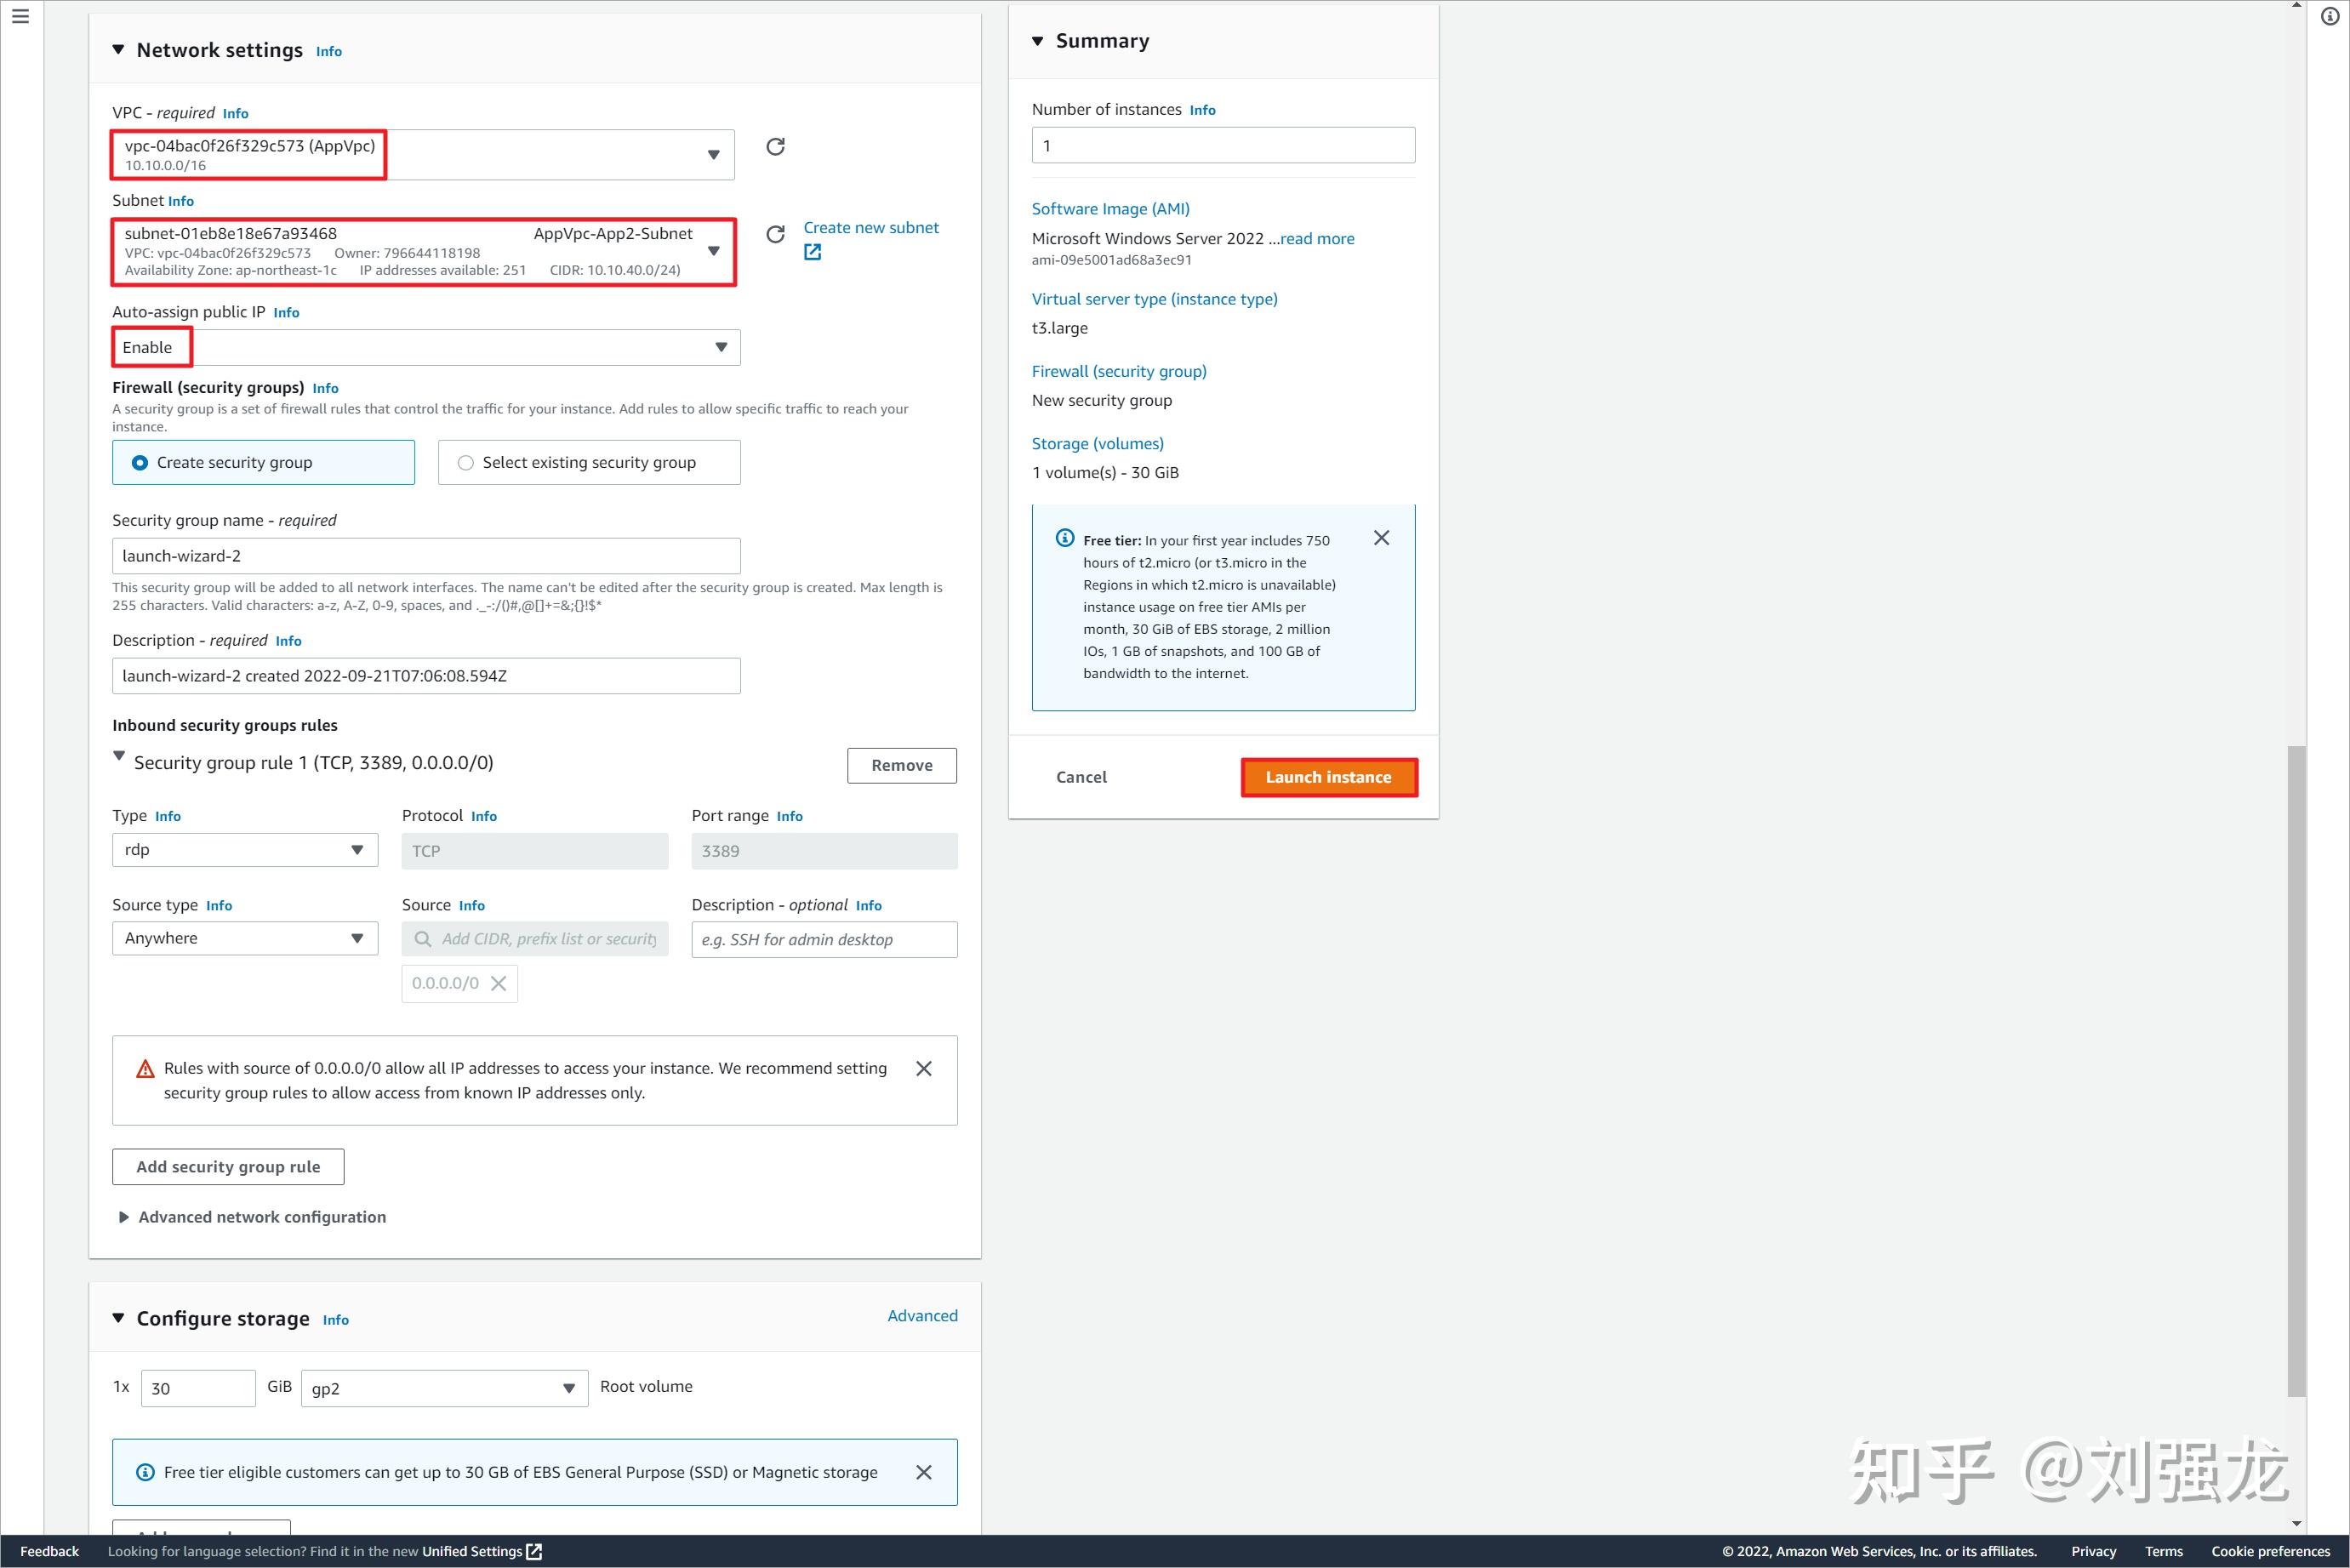Dismiss the Free tier notice in Summary
Viewport: 2350px width, 1568px height.
tap(1382, 537)
